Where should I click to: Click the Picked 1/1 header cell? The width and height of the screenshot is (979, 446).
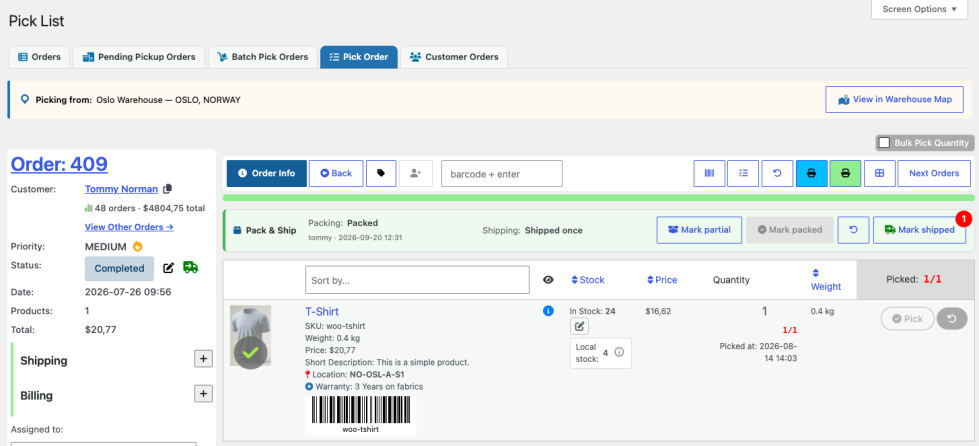point(914,279)
